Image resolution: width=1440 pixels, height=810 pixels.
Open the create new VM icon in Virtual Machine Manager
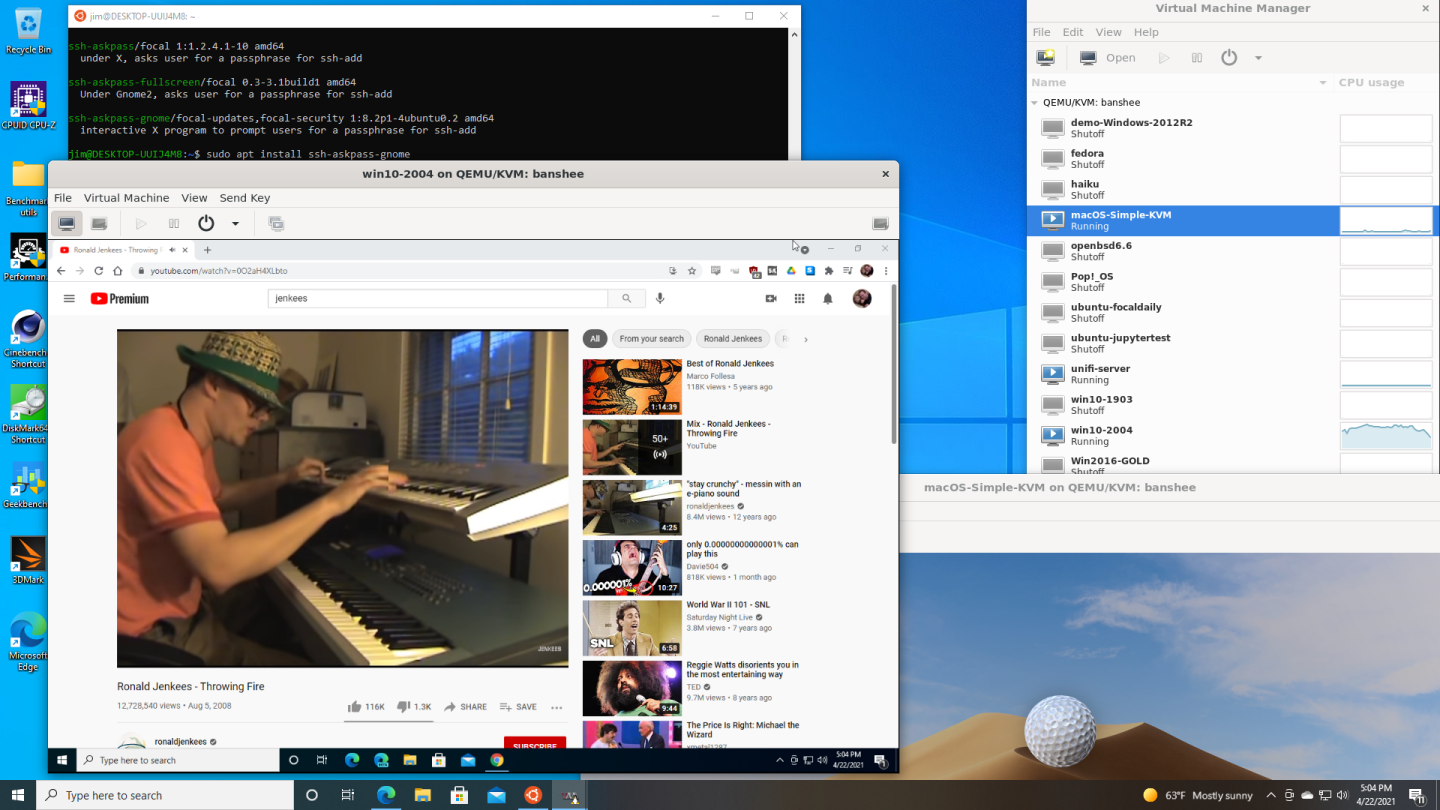tap(1045, 57)
